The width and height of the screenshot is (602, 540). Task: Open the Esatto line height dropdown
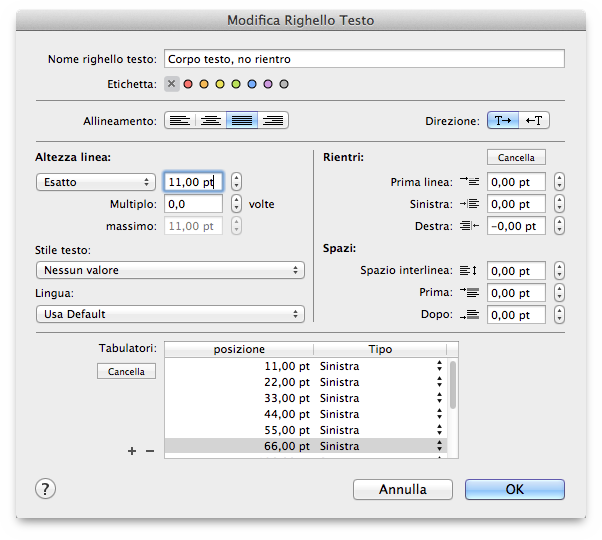coord(96,182)
